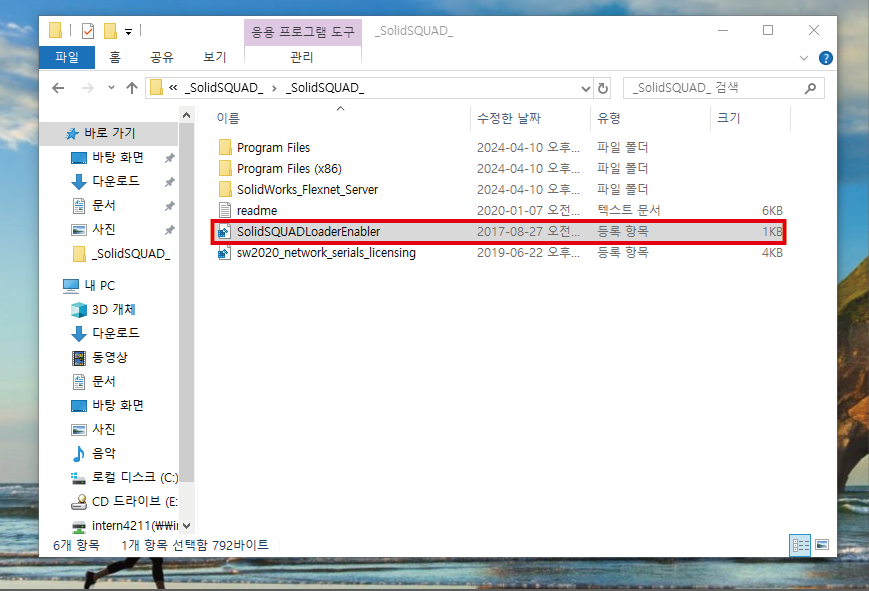
Task: Expand the hidden address path chevrons
Action: [x=173, y=88]
